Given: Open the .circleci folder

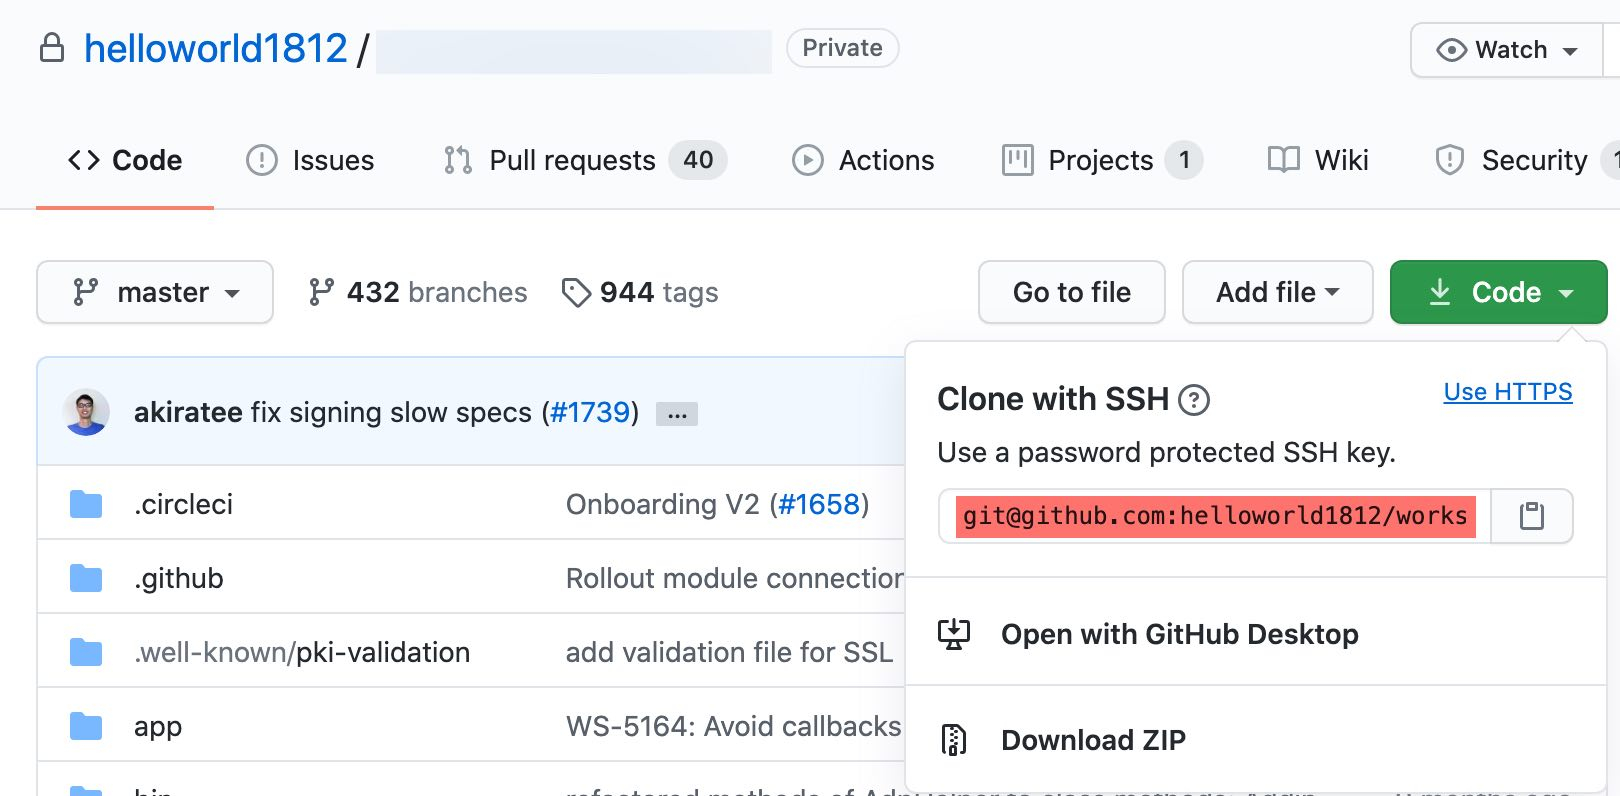Looking at the screenshot, I should coord(183,504).
